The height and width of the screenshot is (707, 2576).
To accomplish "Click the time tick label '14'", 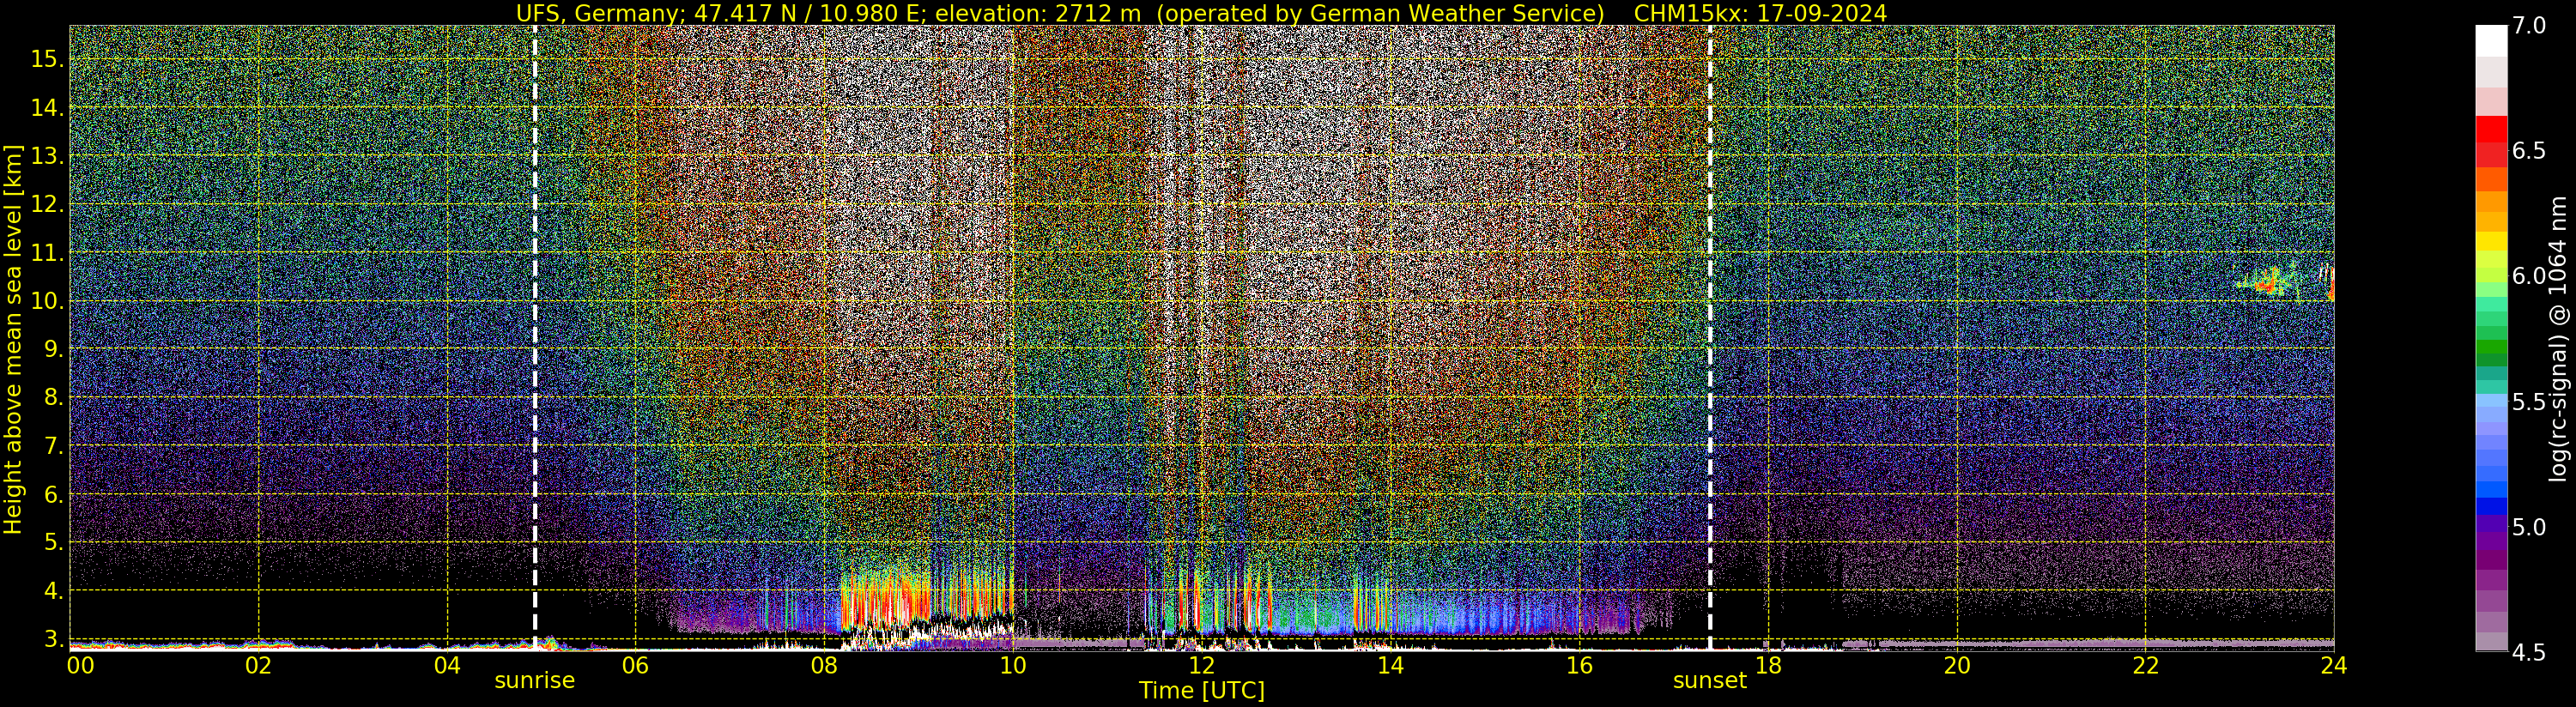I will click(1390, 665).
